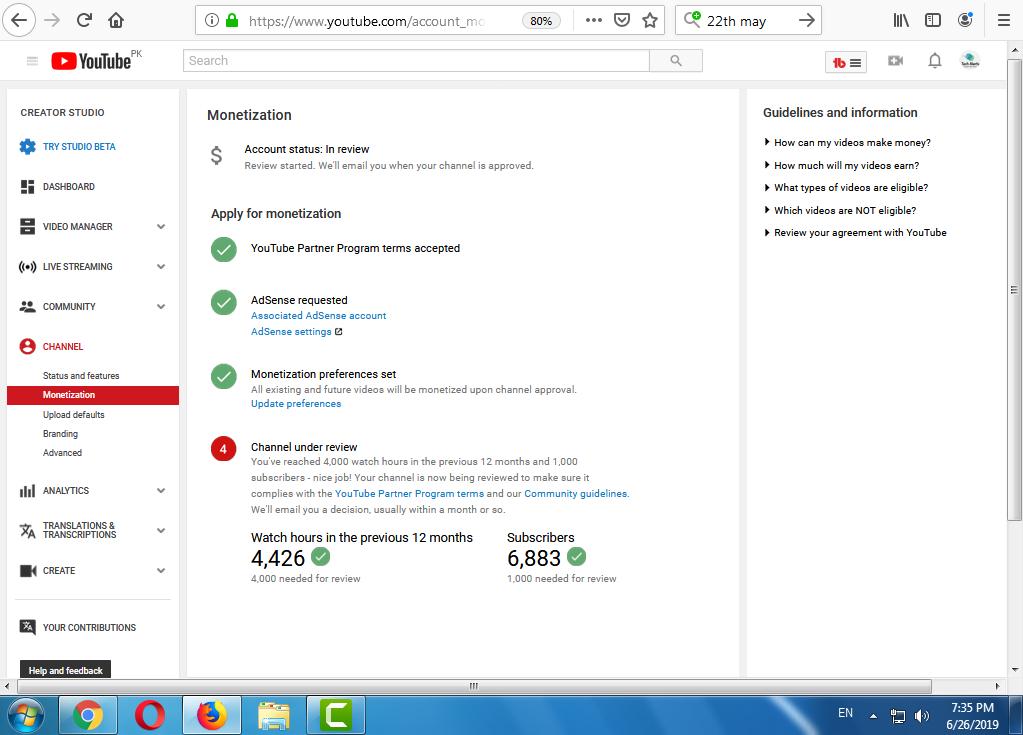
Task: Toggle the Firefox sidebar view
Action: (933, 20)
